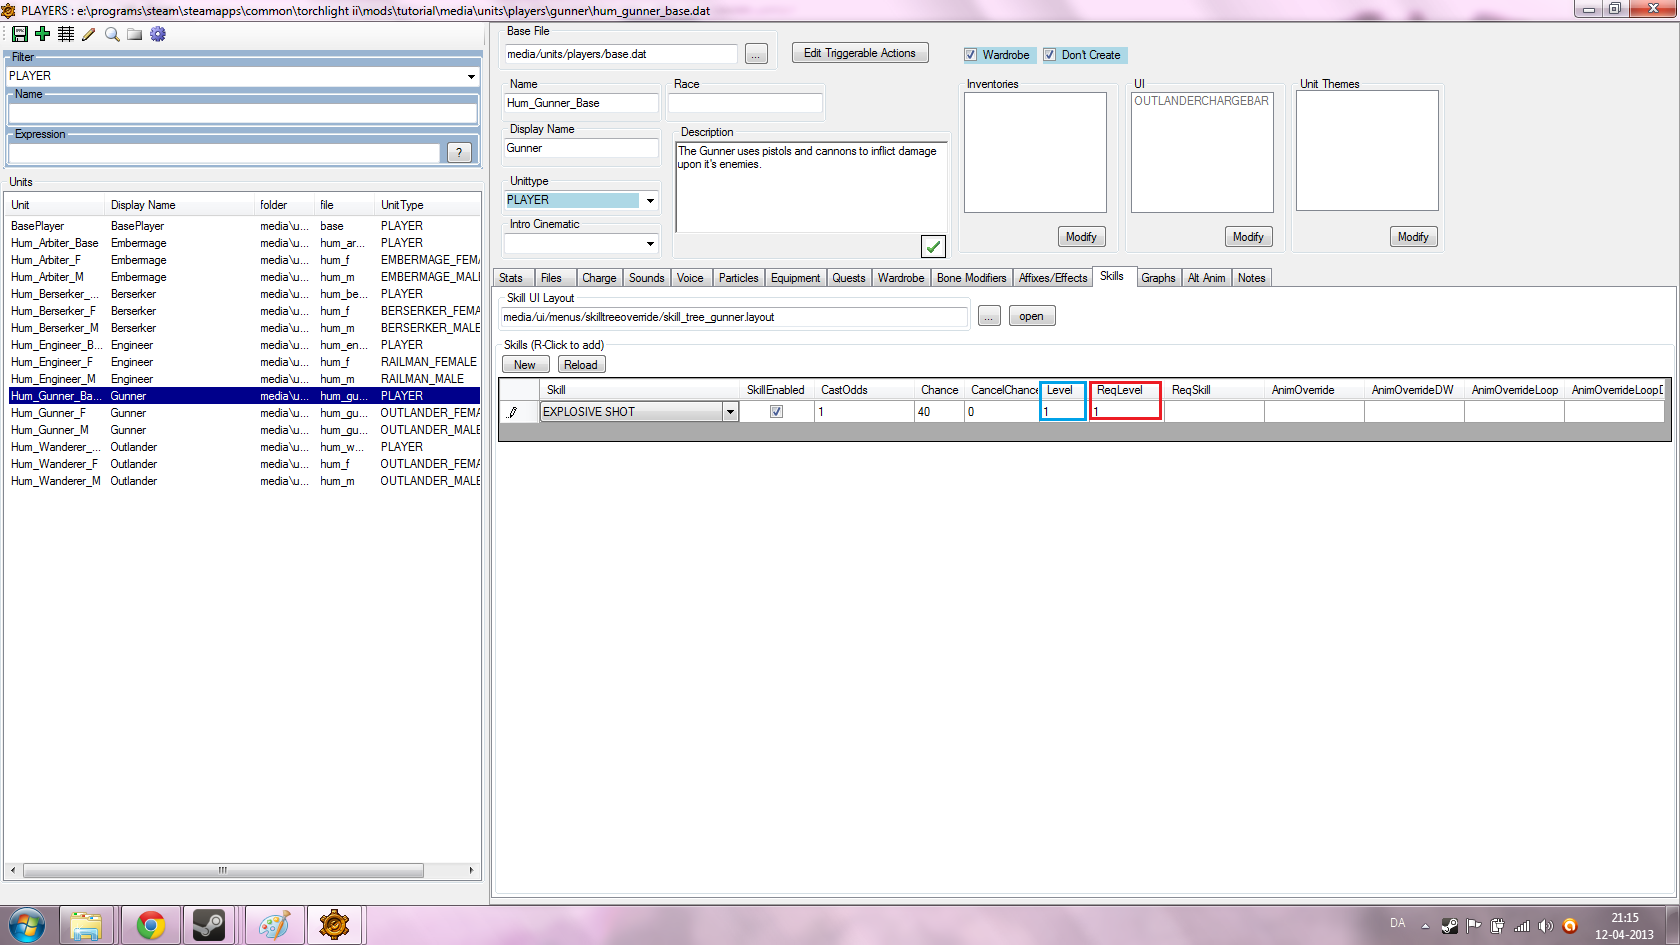1680x945 pixels.
Task: Click the DA language indicator
Action: pos(1397,923)
